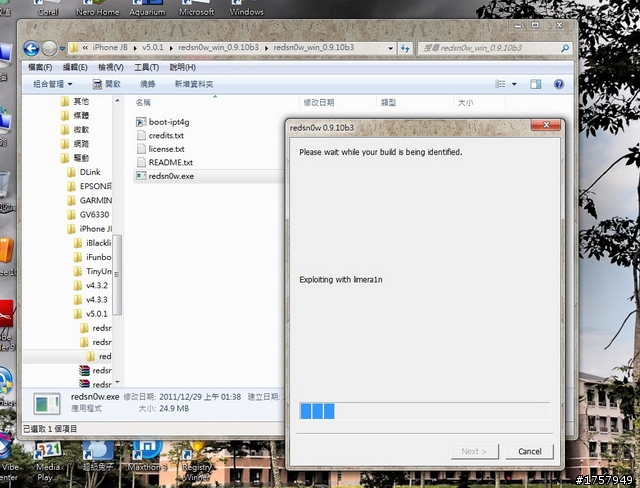Viewport: 640px width, 488px height.
Task: Select the 網路 folder in tree
Action: click(74, 144)
